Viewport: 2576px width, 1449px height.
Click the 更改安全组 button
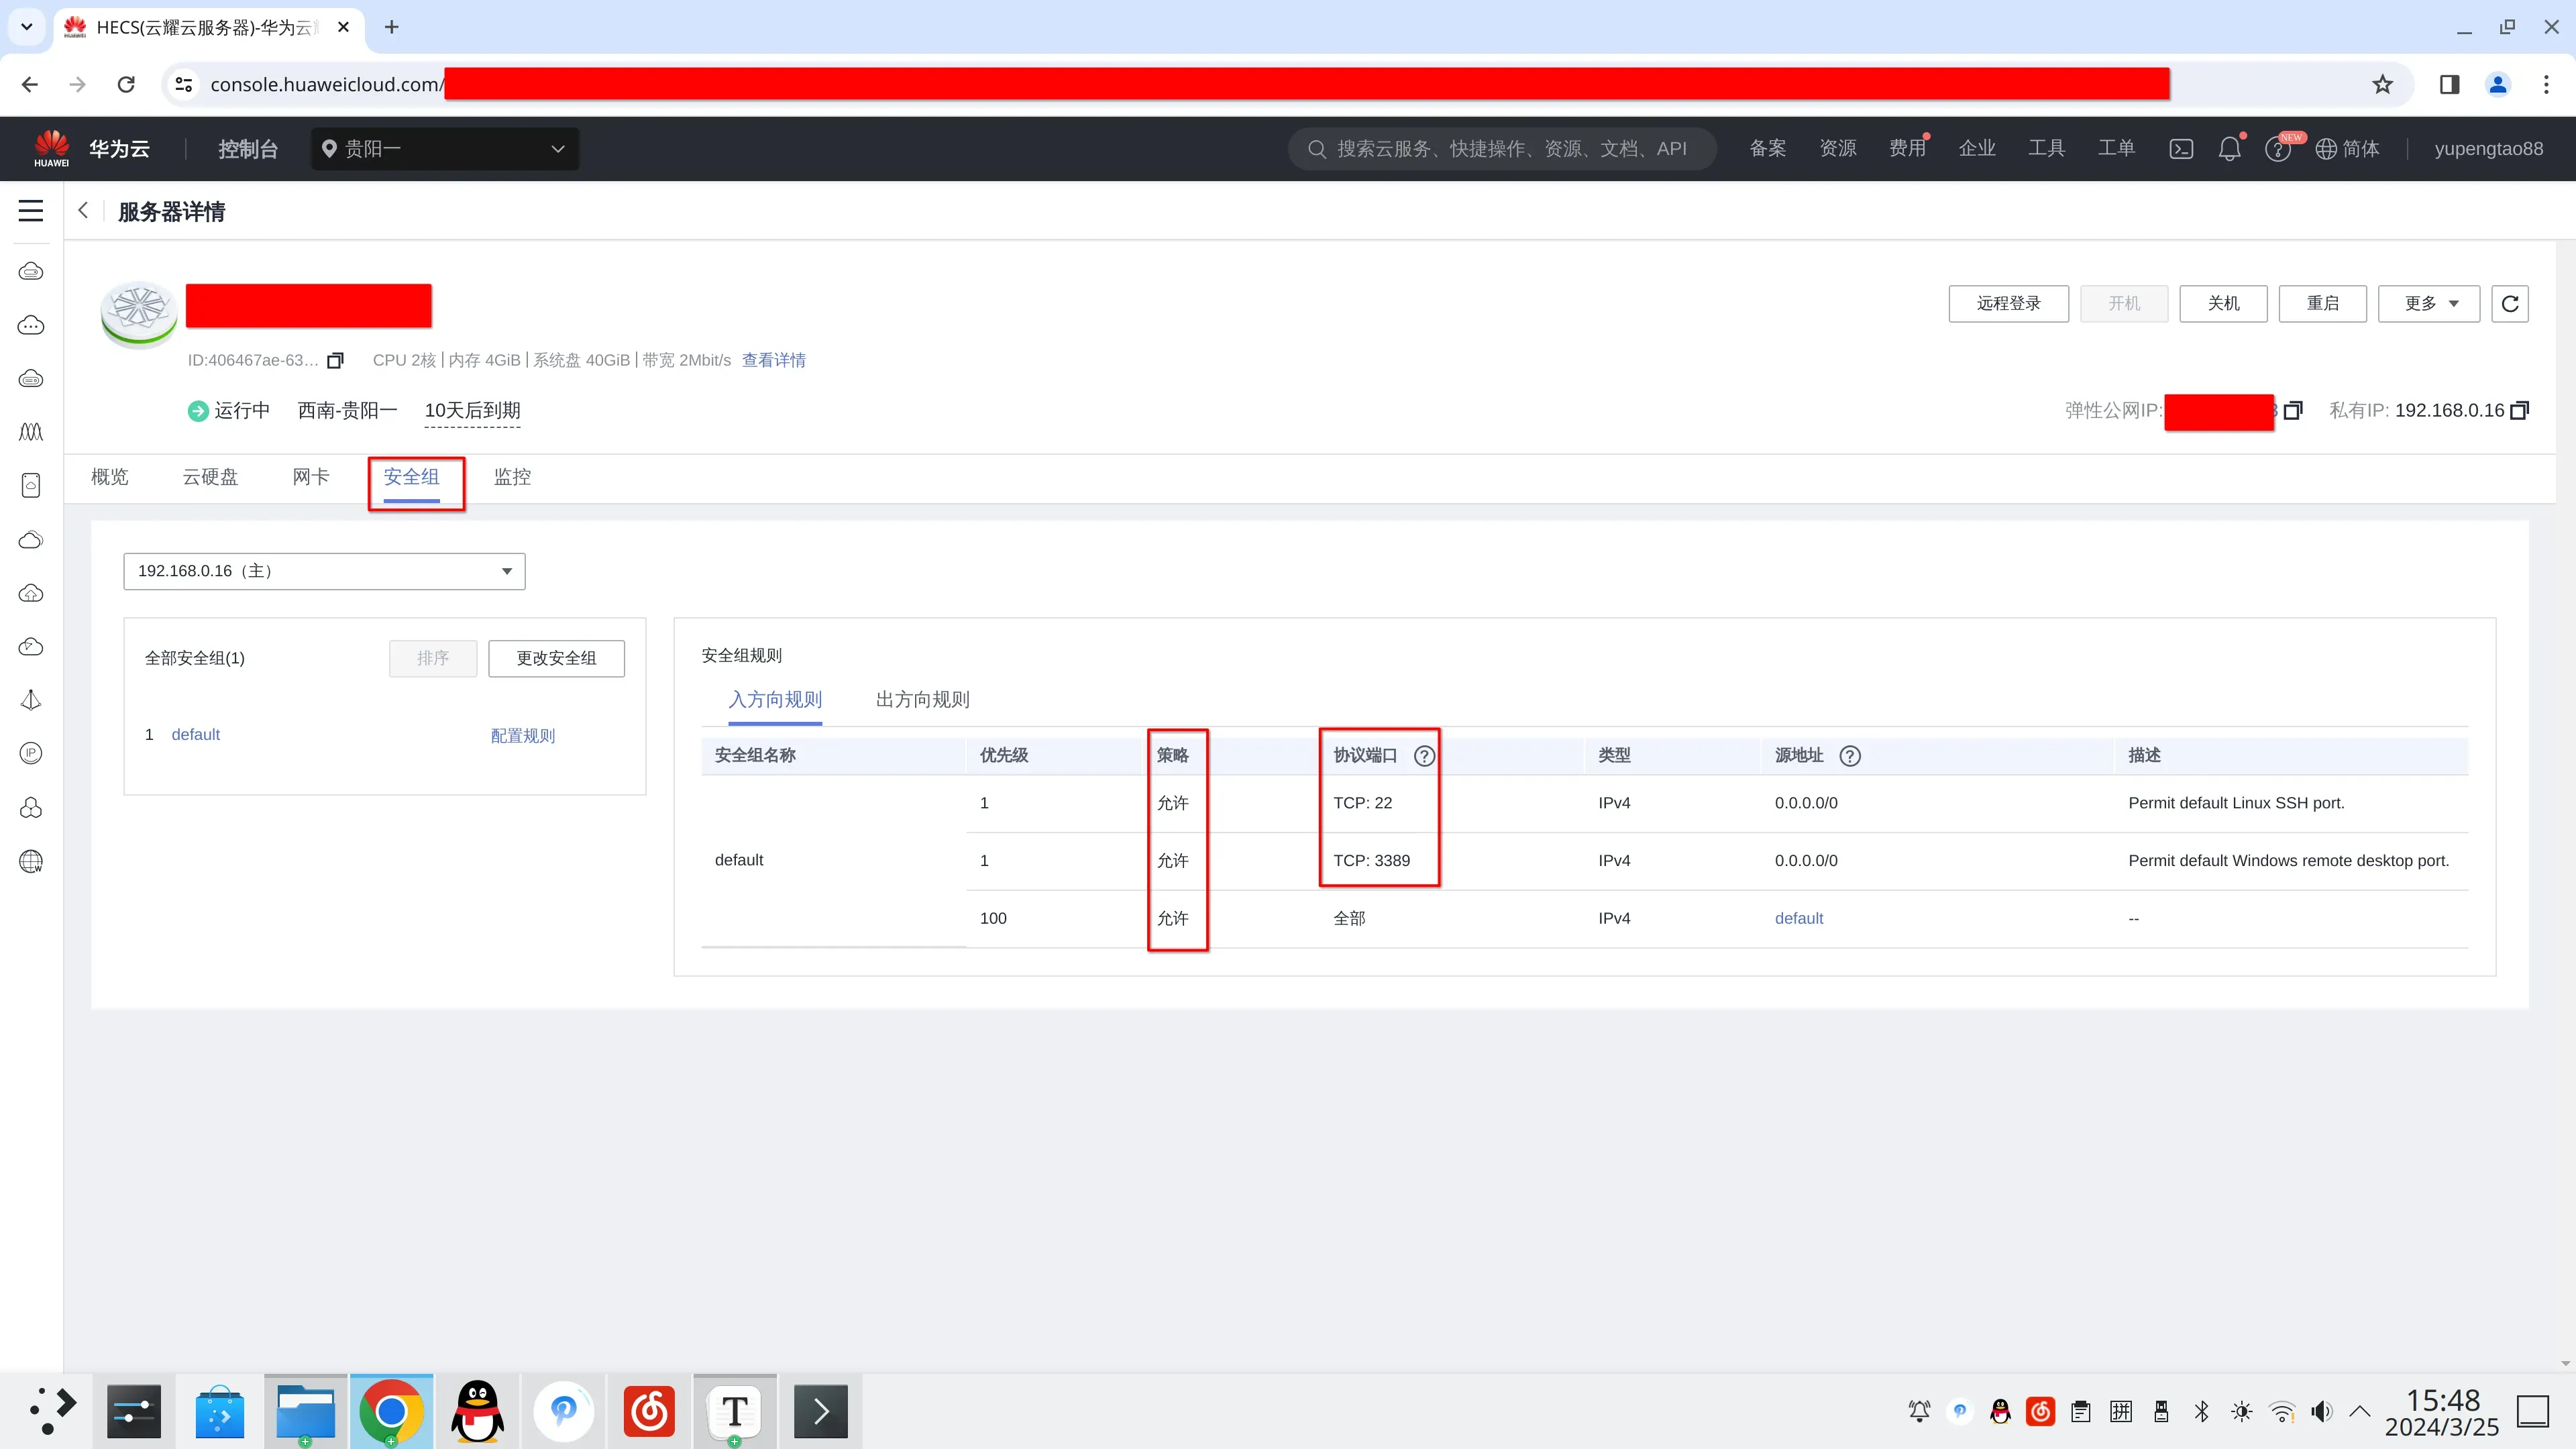[556, 658]
